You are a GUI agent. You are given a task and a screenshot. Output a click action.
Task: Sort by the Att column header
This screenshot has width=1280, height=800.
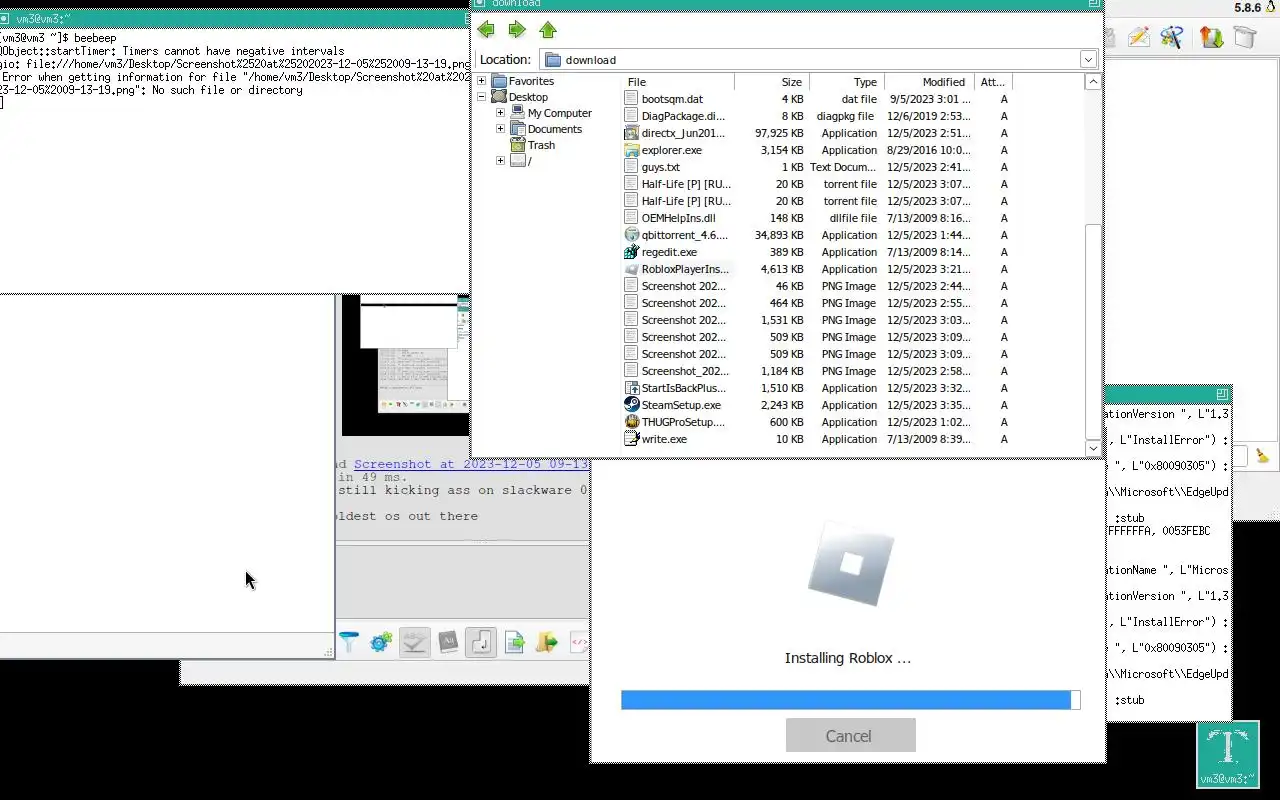[993, 82]
